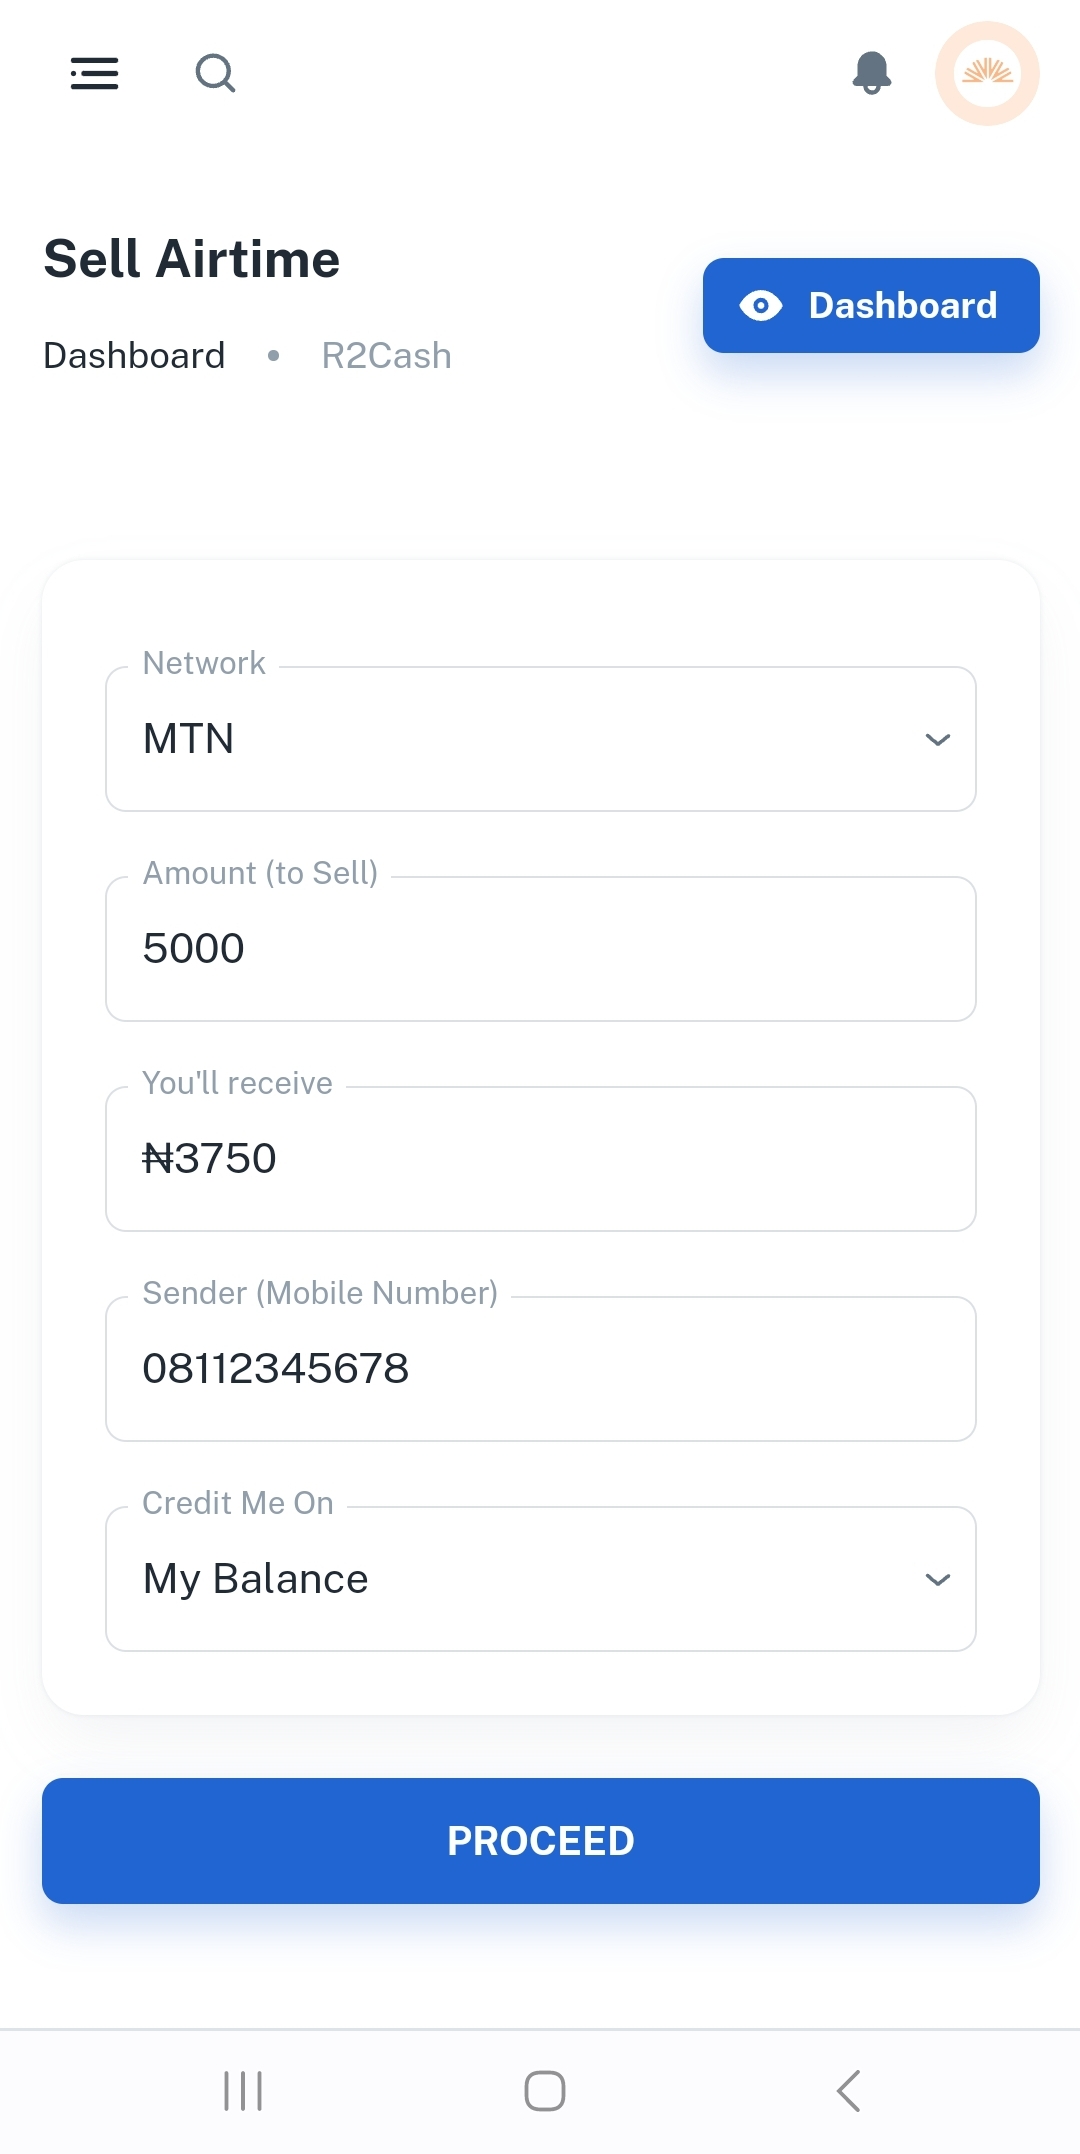Image resolution: width=1080 pixels, height=2154 pixels.
Task: Click chevron arrow beside MTN
Action: click(937, 740)
